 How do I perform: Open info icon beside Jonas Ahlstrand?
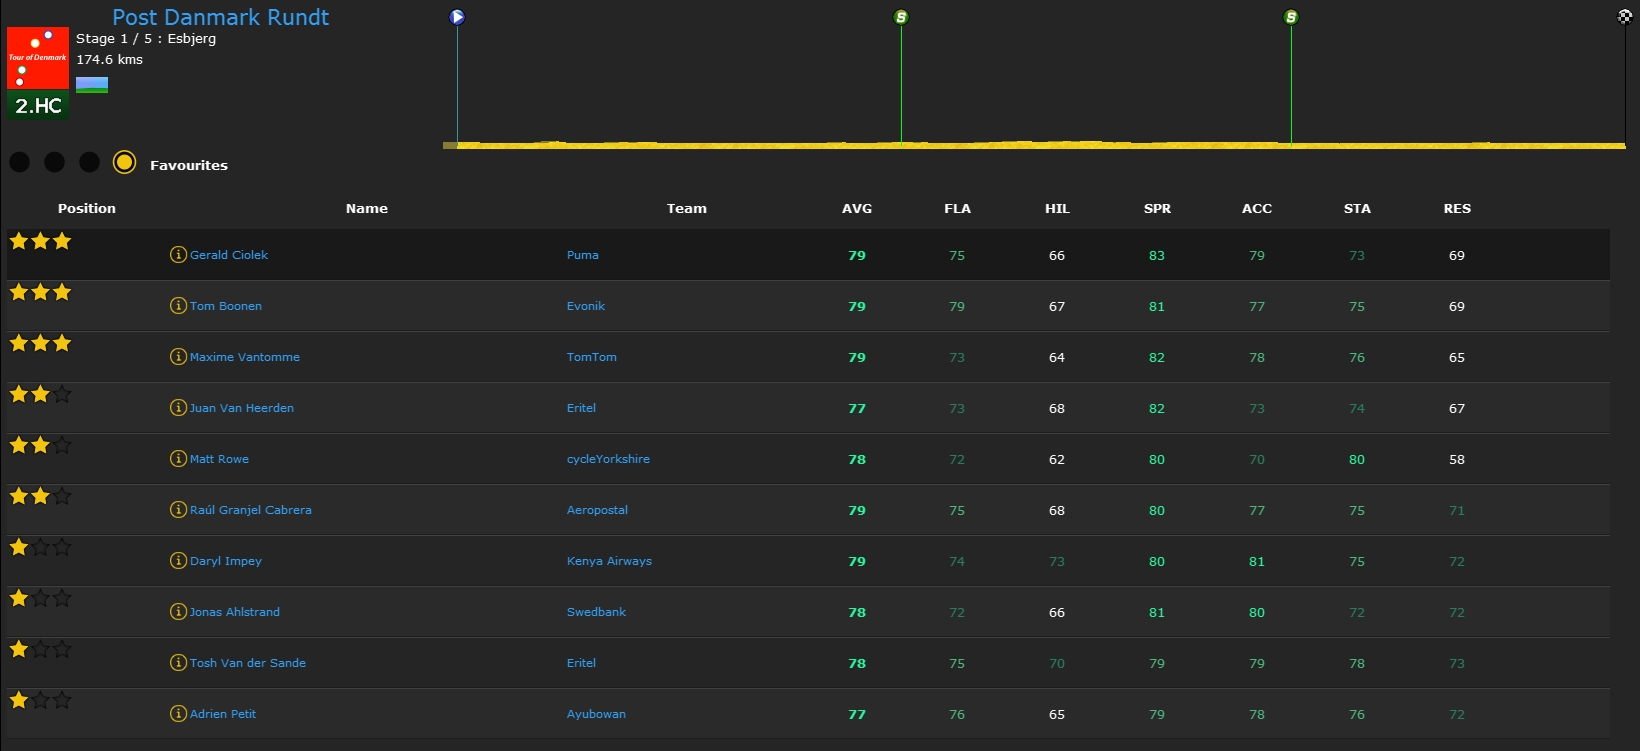[x=178, y=612]
